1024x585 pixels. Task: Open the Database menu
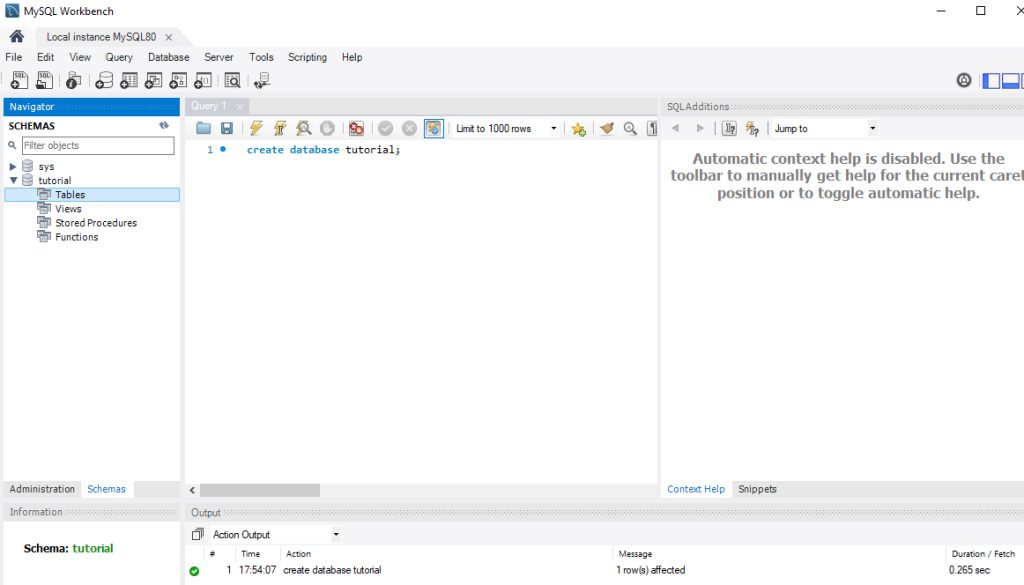[x=168, y=57]
